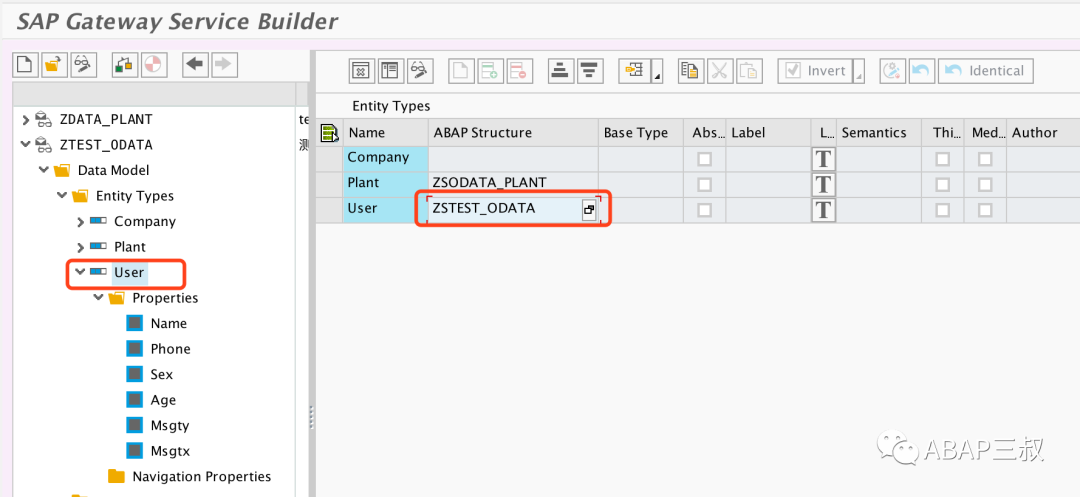Collapse the User entity type node
The image size is (1080, 497).
(x=80, y=272)
